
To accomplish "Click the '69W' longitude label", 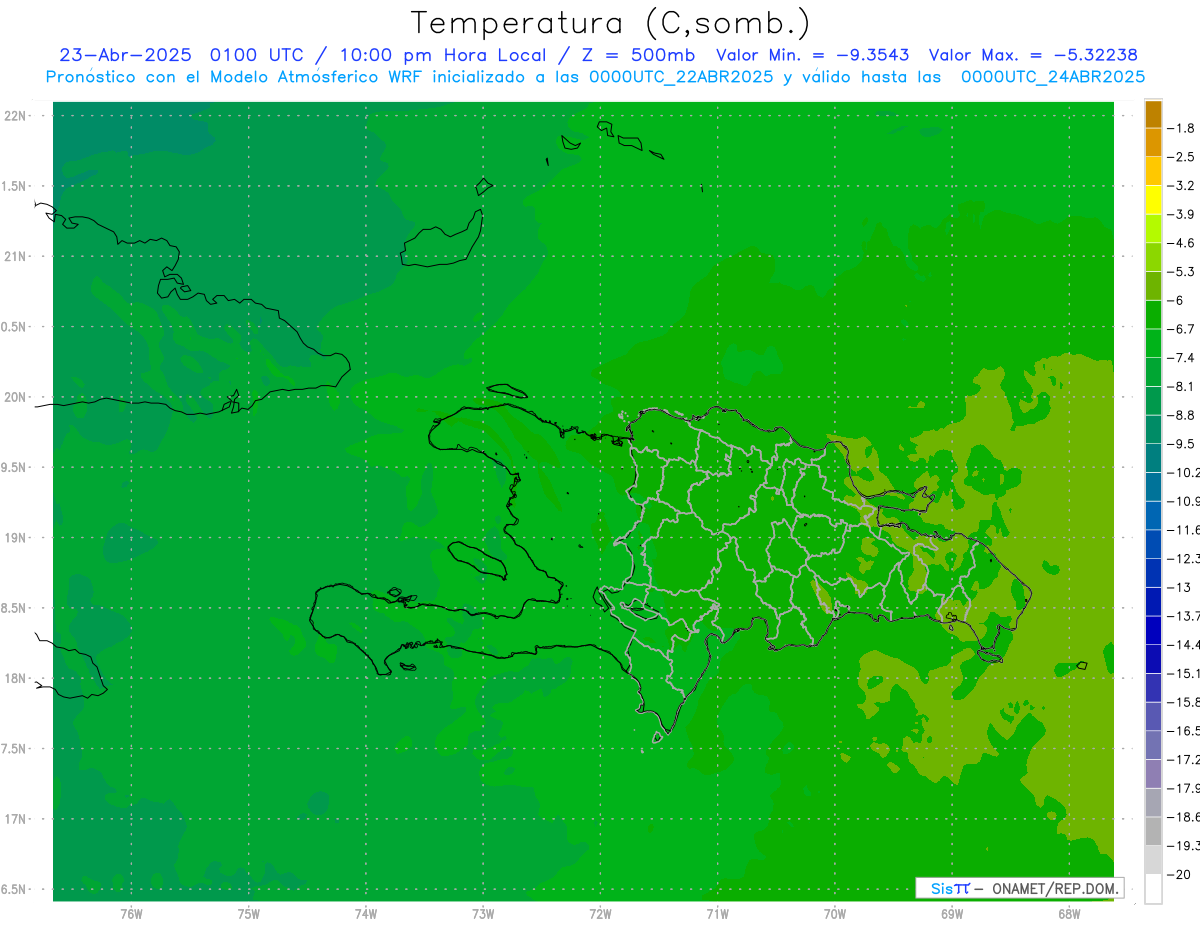I will tap(952, 913).
